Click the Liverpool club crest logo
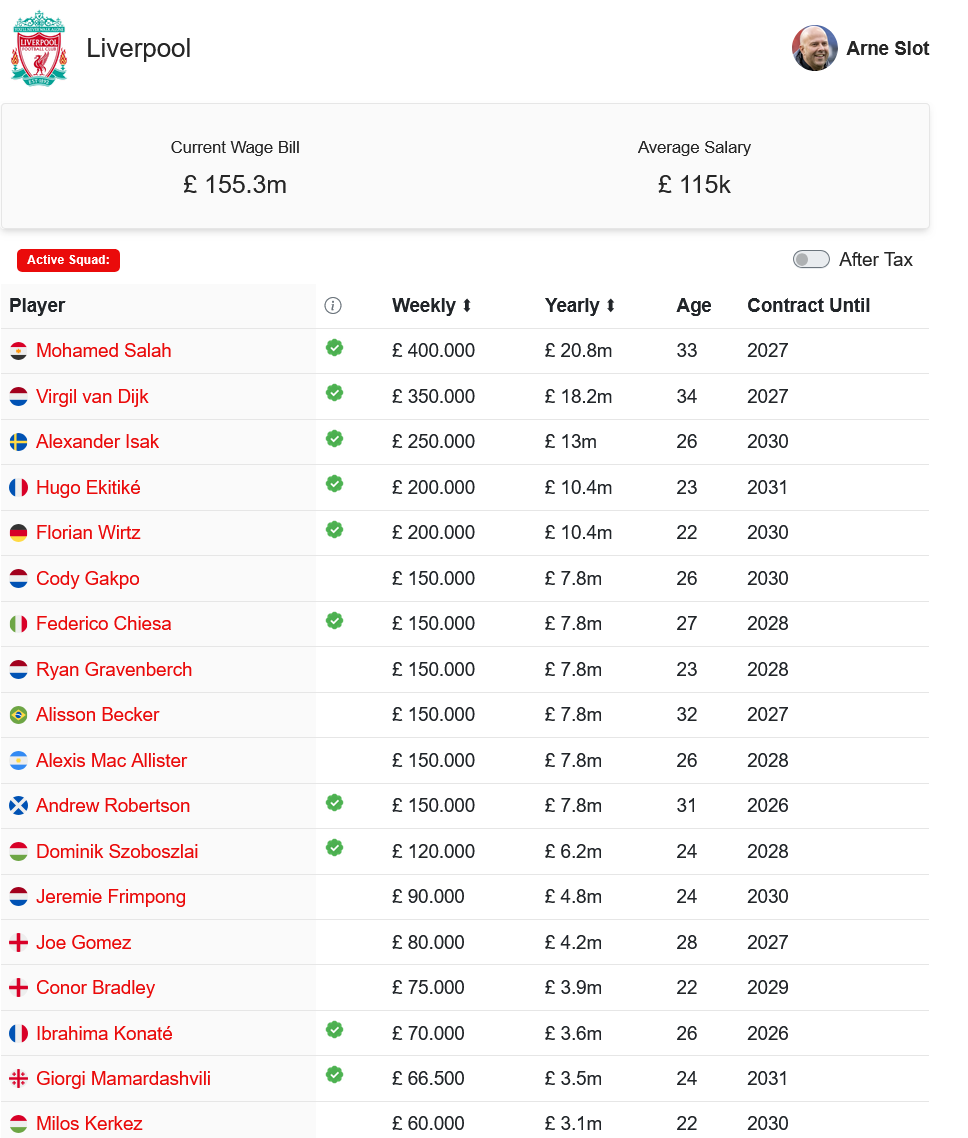 coord(39,49)
